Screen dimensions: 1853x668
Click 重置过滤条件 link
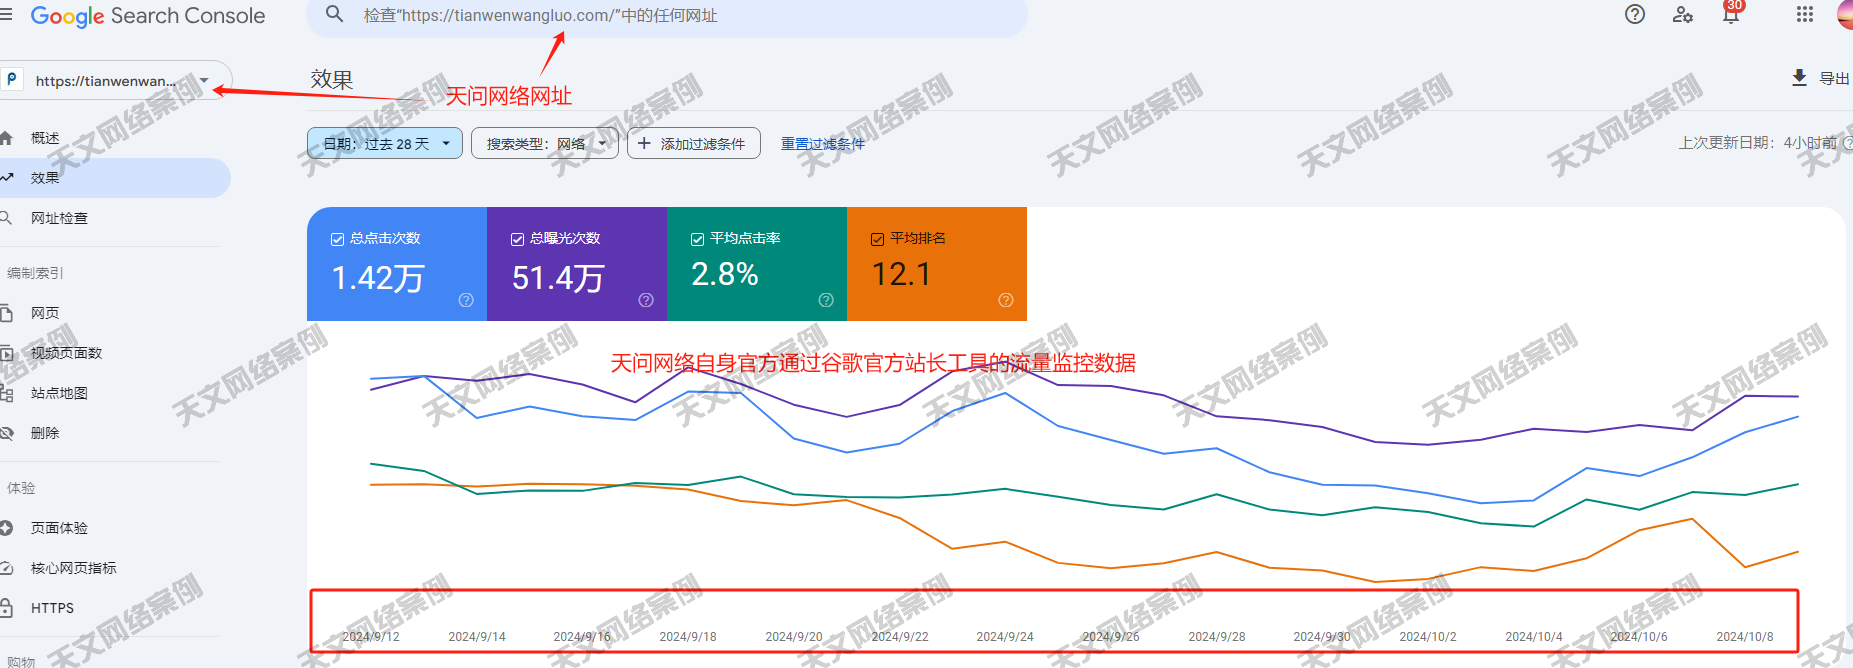823,144
